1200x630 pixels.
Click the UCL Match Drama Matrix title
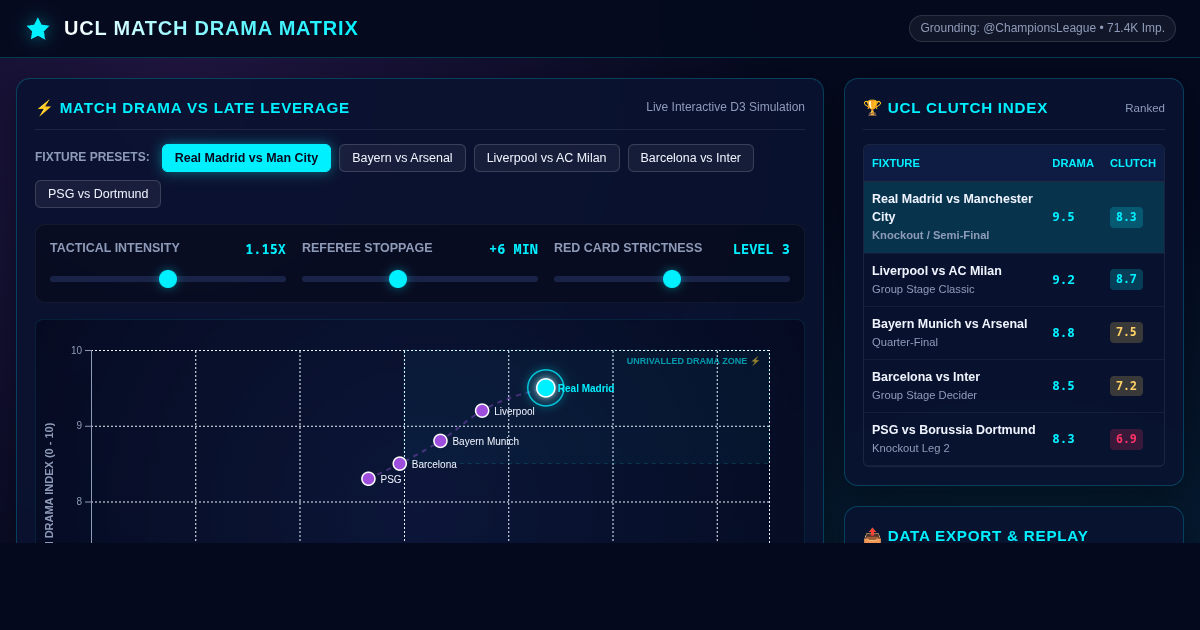coord(211,28)
